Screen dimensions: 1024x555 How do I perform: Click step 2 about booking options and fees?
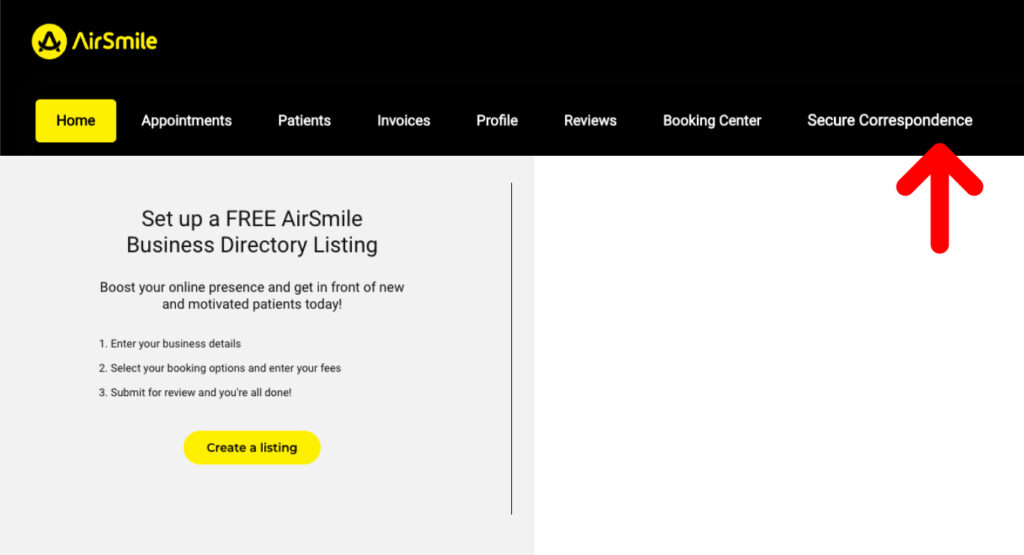(x=220, y=368)
